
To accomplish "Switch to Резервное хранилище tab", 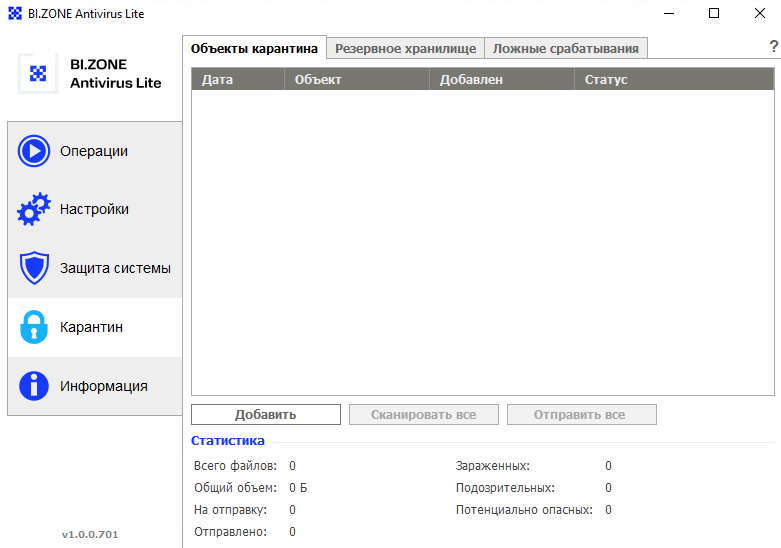I will [405, 49].
